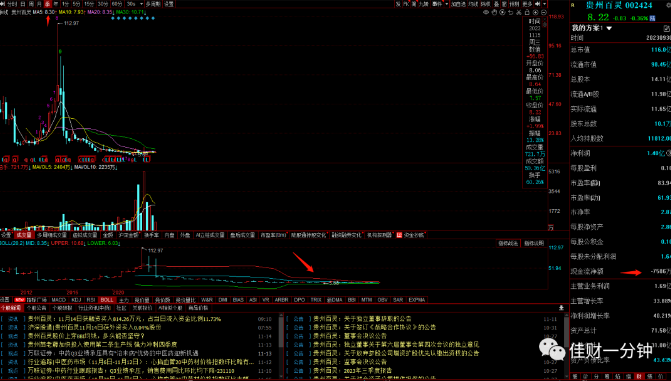Open the dropdown arrow at top toolbar end
The height and width of the screenshot is (381, 671).
[544, 4]
